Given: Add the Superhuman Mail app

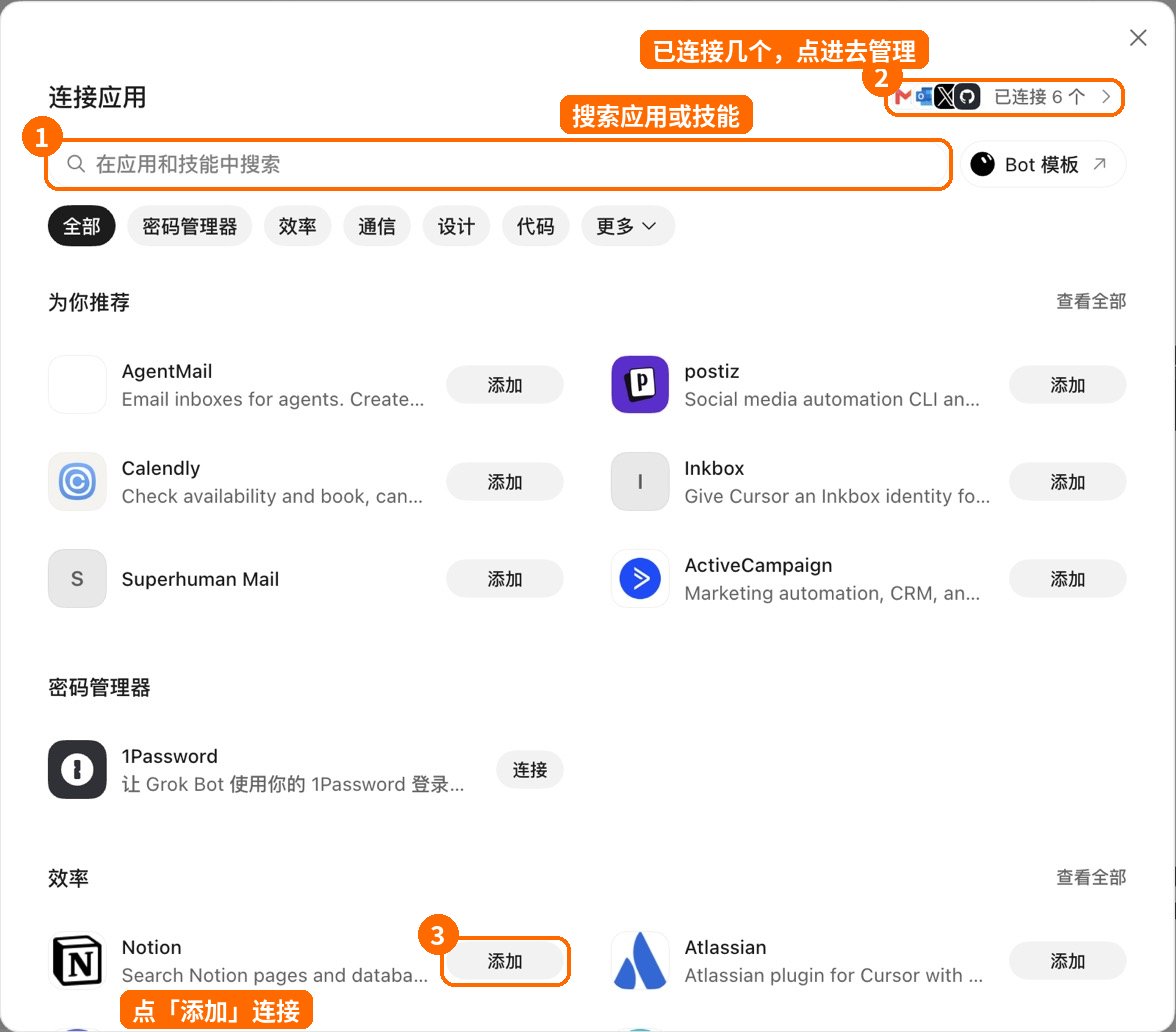Looking at the screenshot, I should 505,578.
